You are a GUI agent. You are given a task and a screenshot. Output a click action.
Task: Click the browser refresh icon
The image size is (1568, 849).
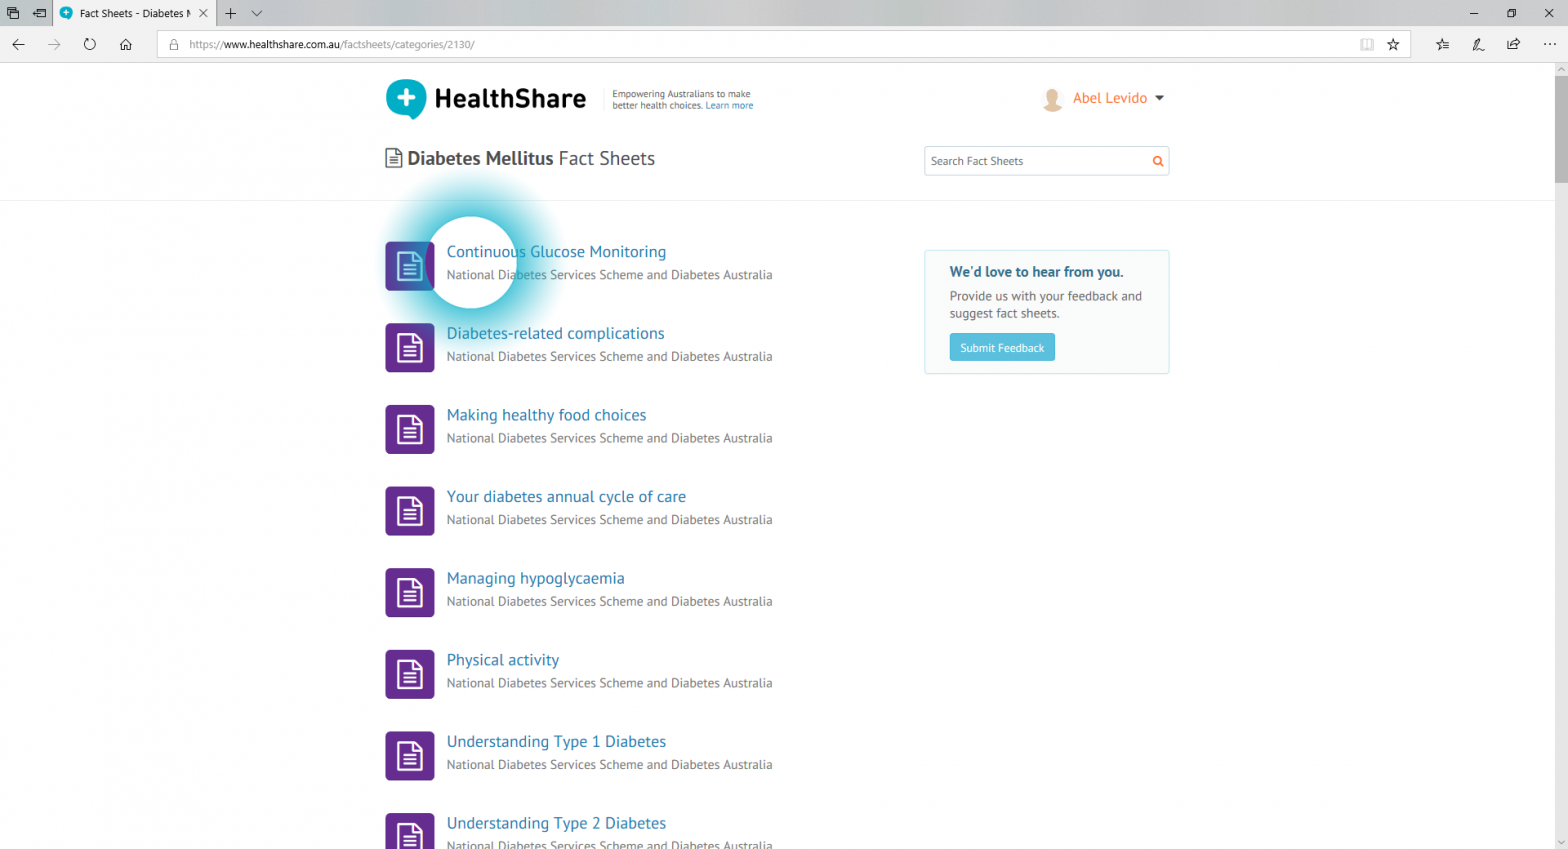click(90, 44)
